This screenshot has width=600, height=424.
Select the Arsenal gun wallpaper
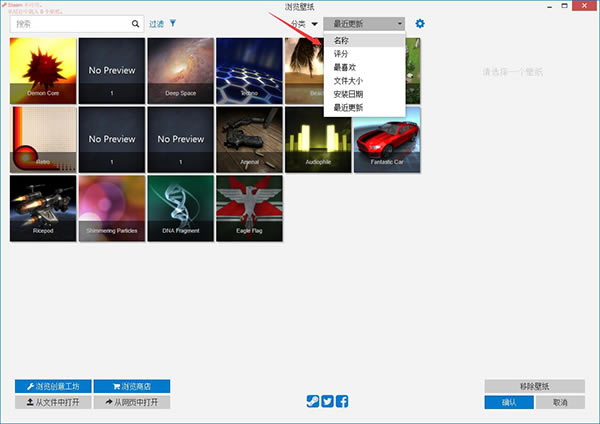(x=249, y=140)
